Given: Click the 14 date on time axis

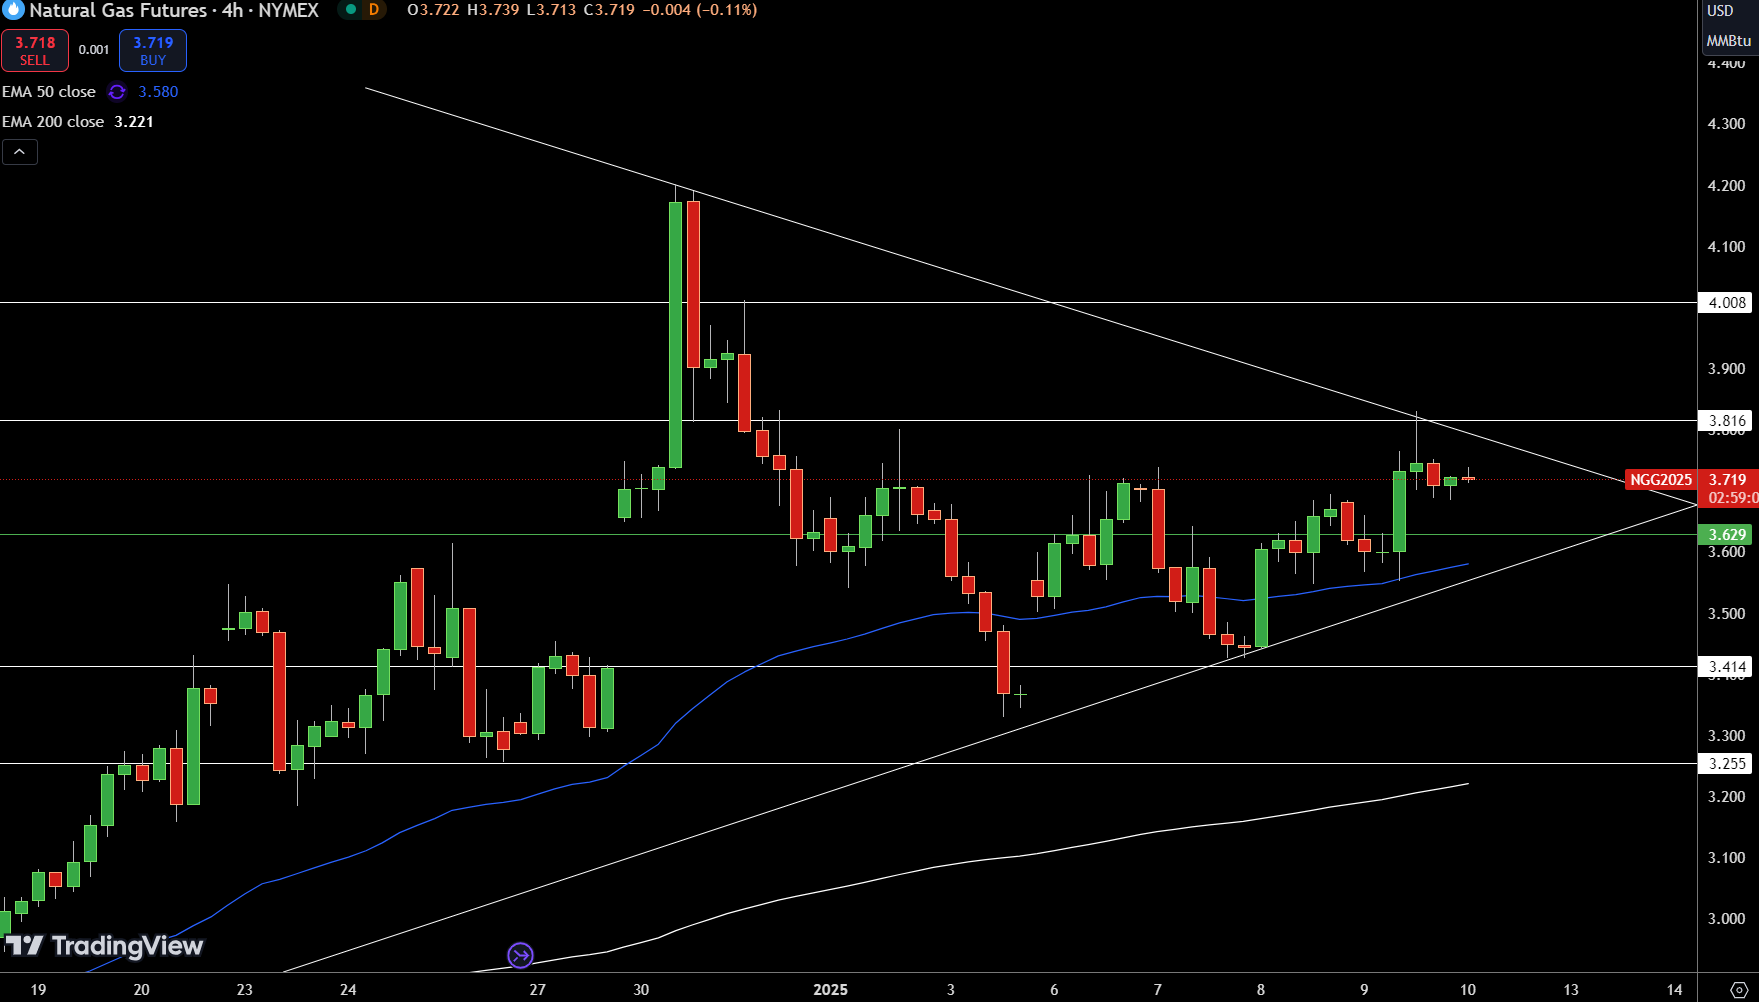Looking at the screenshot, I should [x=1675, y=990].
